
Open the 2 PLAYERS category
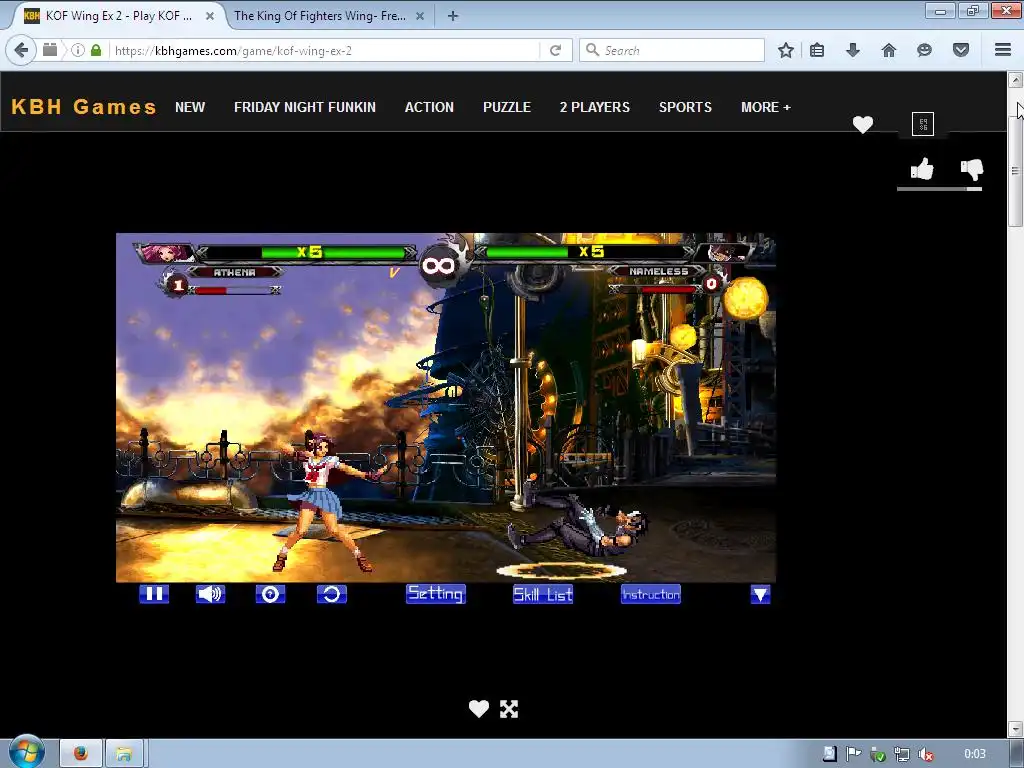594,107
